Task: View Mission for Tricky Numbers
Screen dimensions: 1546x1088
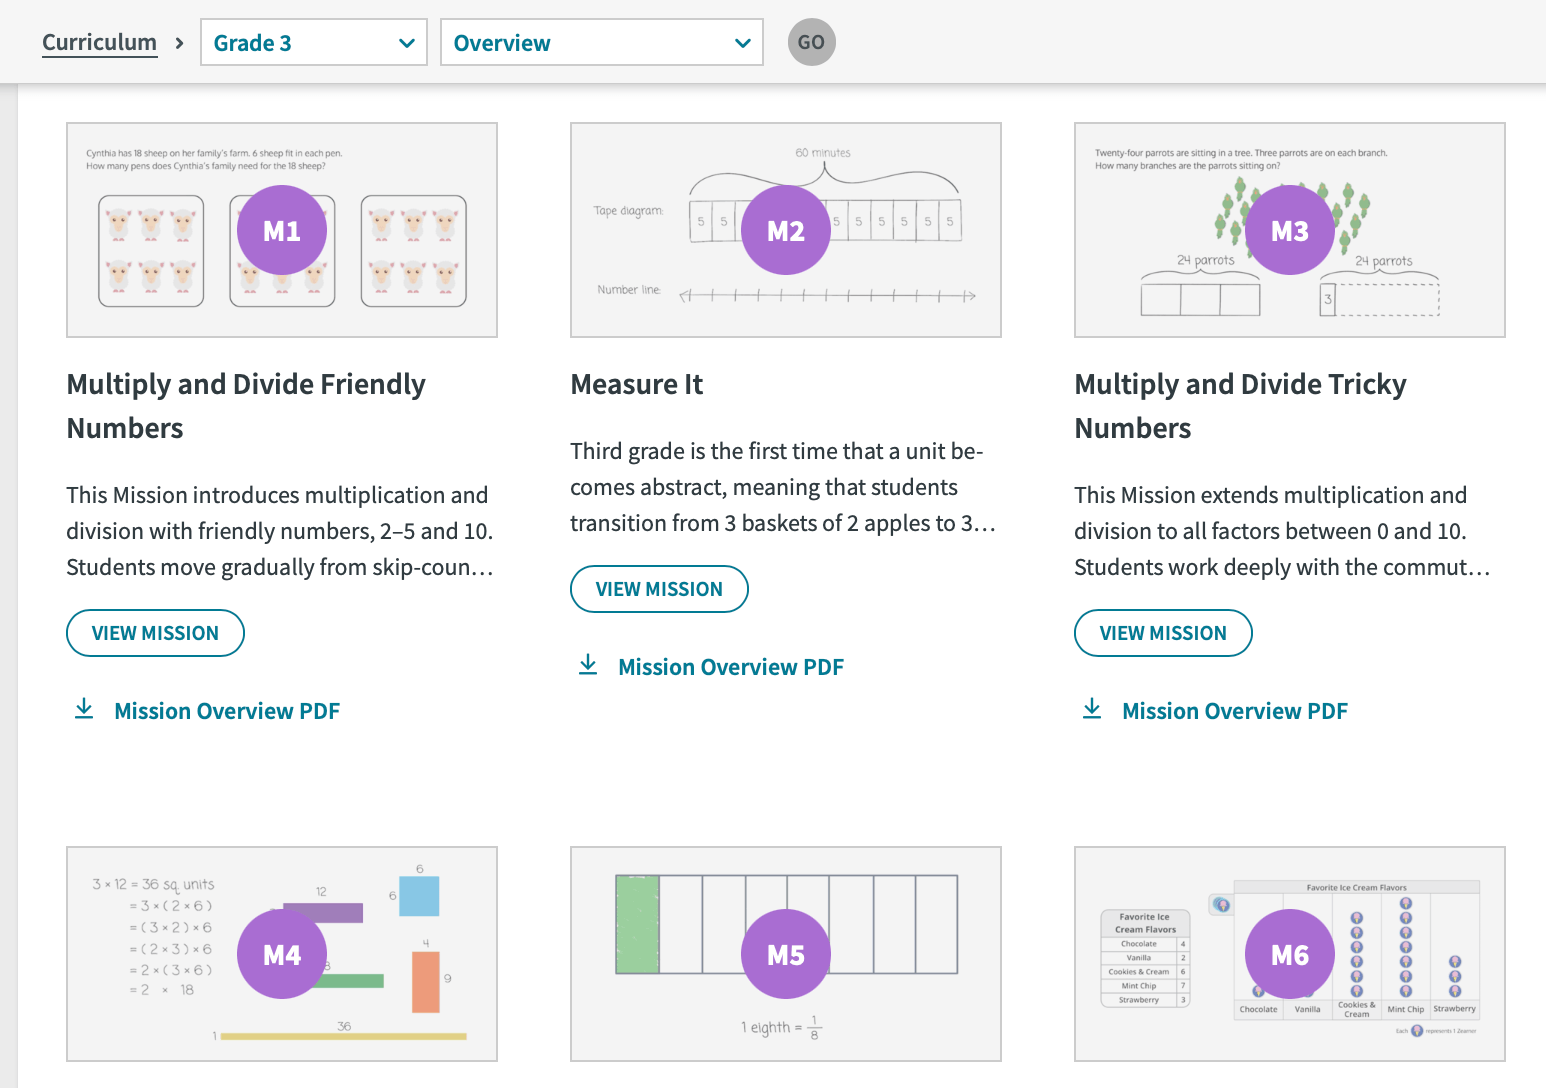Action: tap(1163, 633)
